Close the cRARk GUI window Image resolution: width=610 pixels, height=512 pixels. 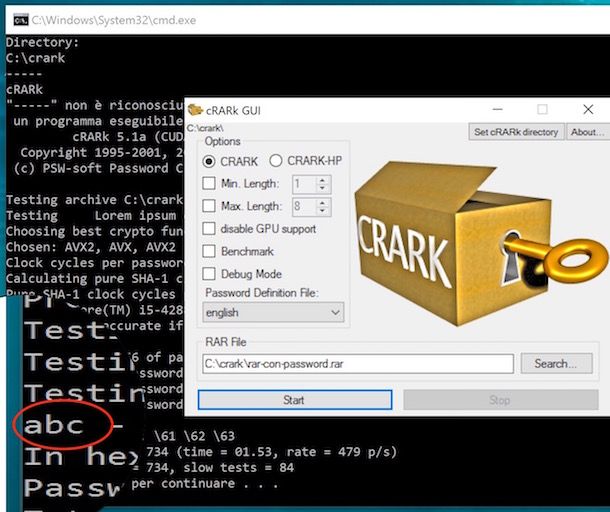[x=588, y=109]
